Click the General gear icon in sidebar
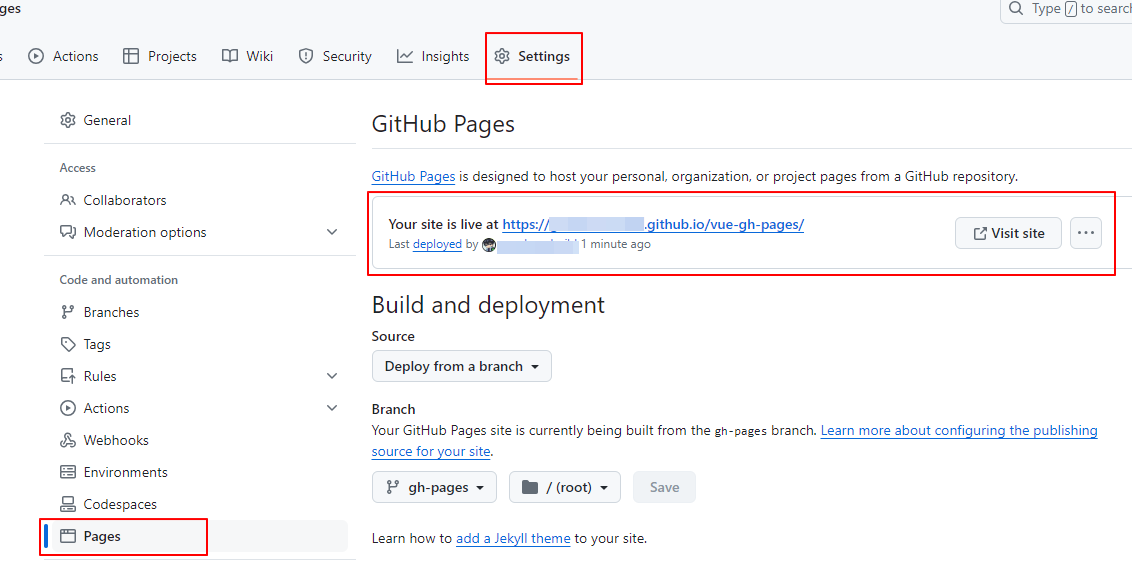The width and height of the screenshot is (1132, 575). point(68,120)
